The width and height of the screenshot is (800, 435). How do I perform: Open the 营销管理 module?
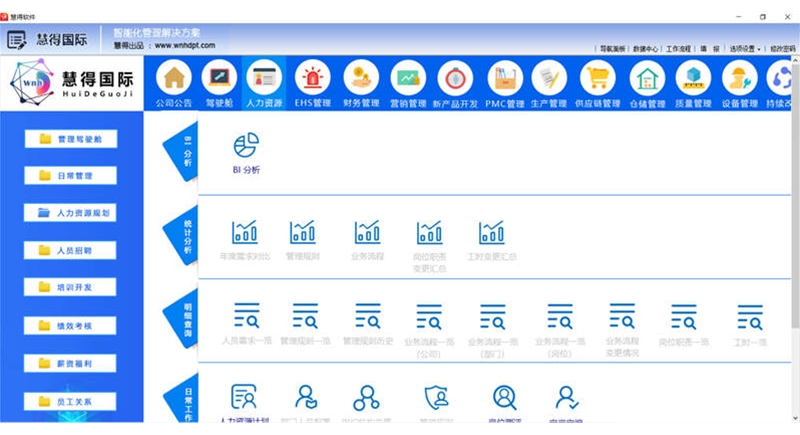408,78
